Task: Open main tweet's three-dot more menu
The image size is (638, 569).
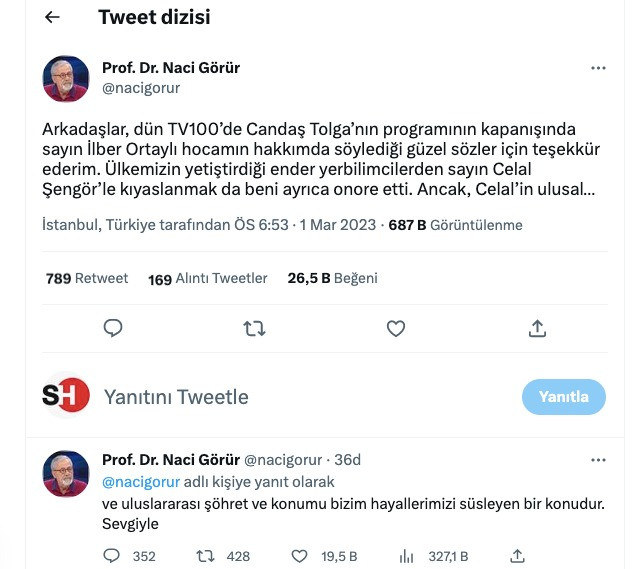Action: pyautogui.click(x=598, y=68)
